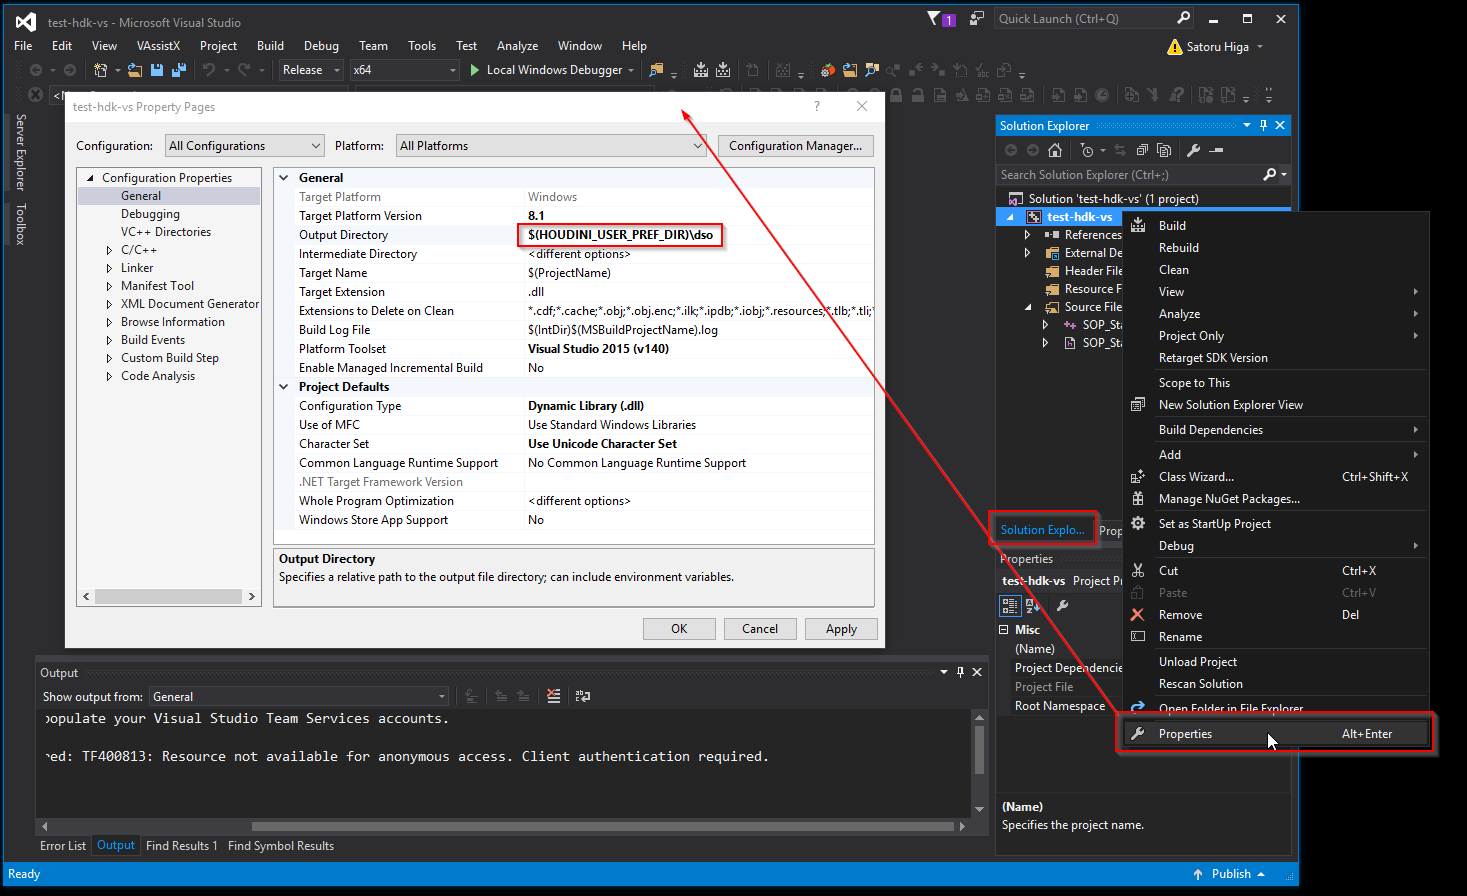Click the Configuration Manager button
The image size is (1467, 896).
click(795, 146)
